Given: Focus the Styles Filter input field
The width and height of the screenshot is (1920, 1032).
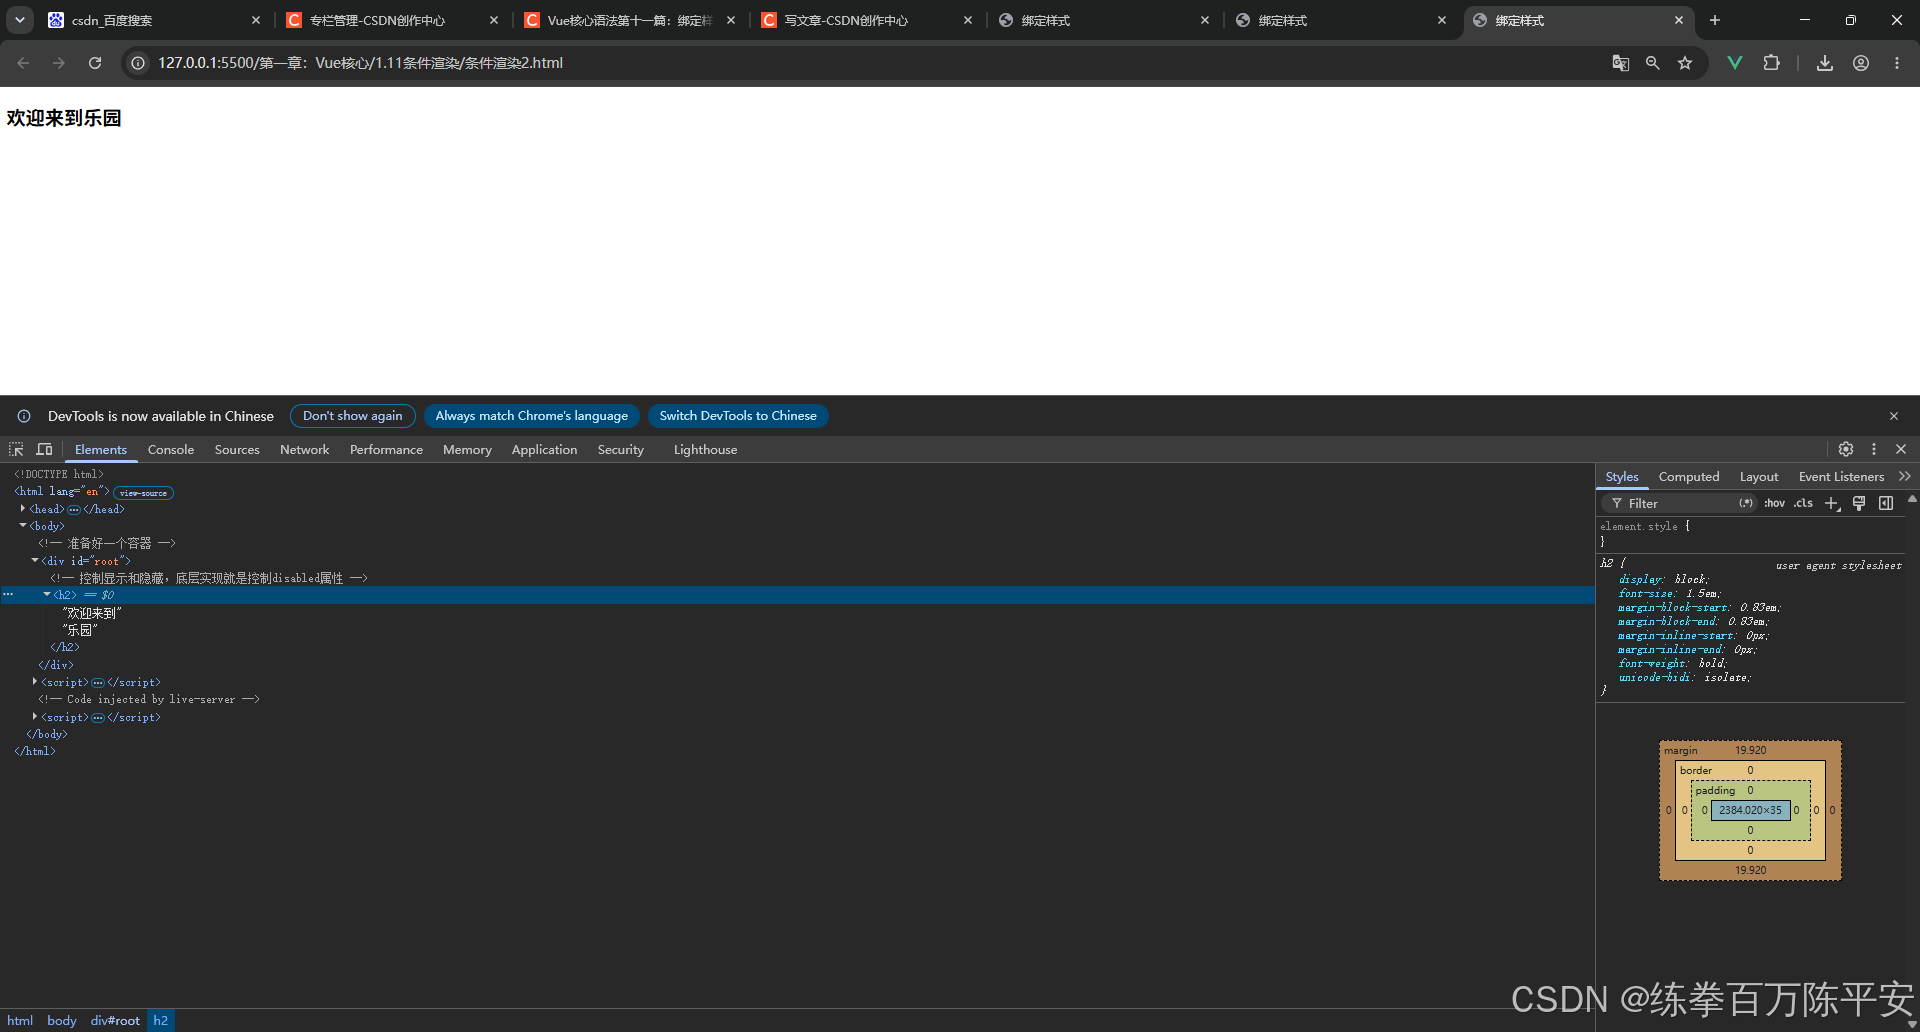Looking at the screenshot, I should point(1680,503).
